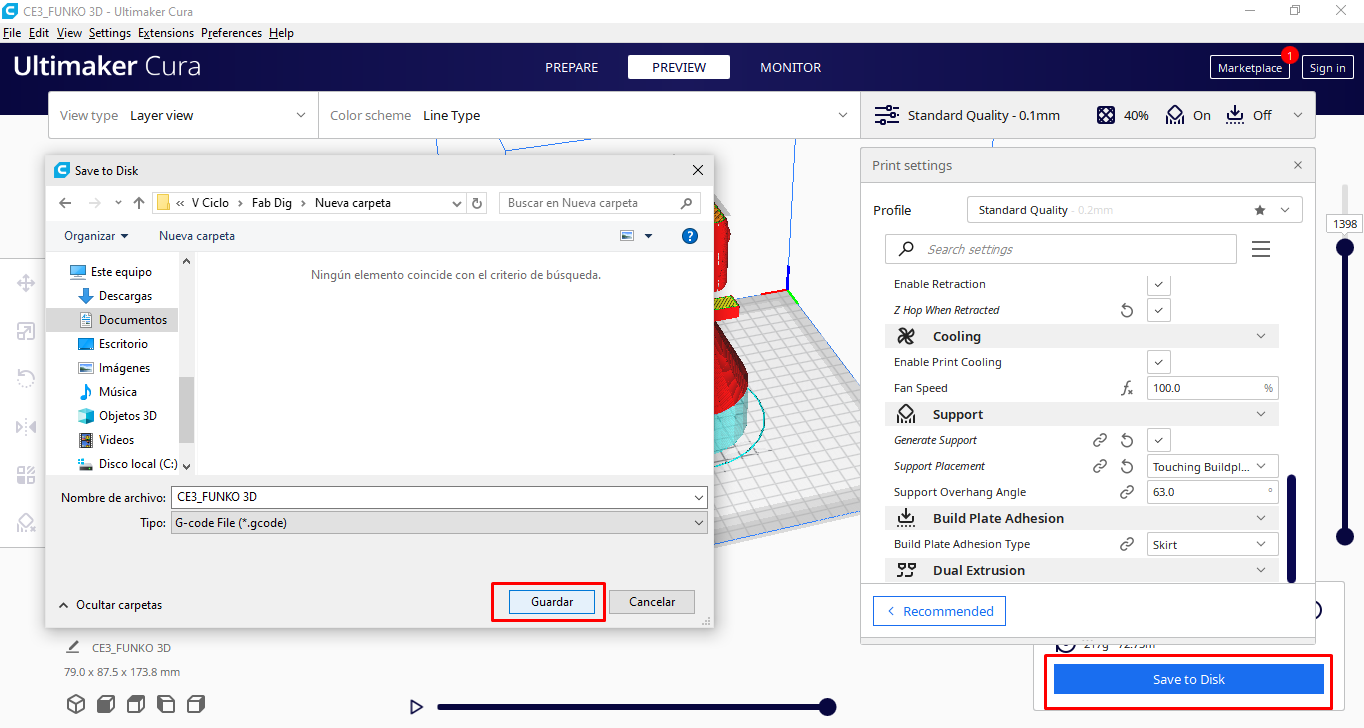Click the fx formula icon beside Fan Speed
This screenshot has height=728, width=1364.
[1127, 388]
